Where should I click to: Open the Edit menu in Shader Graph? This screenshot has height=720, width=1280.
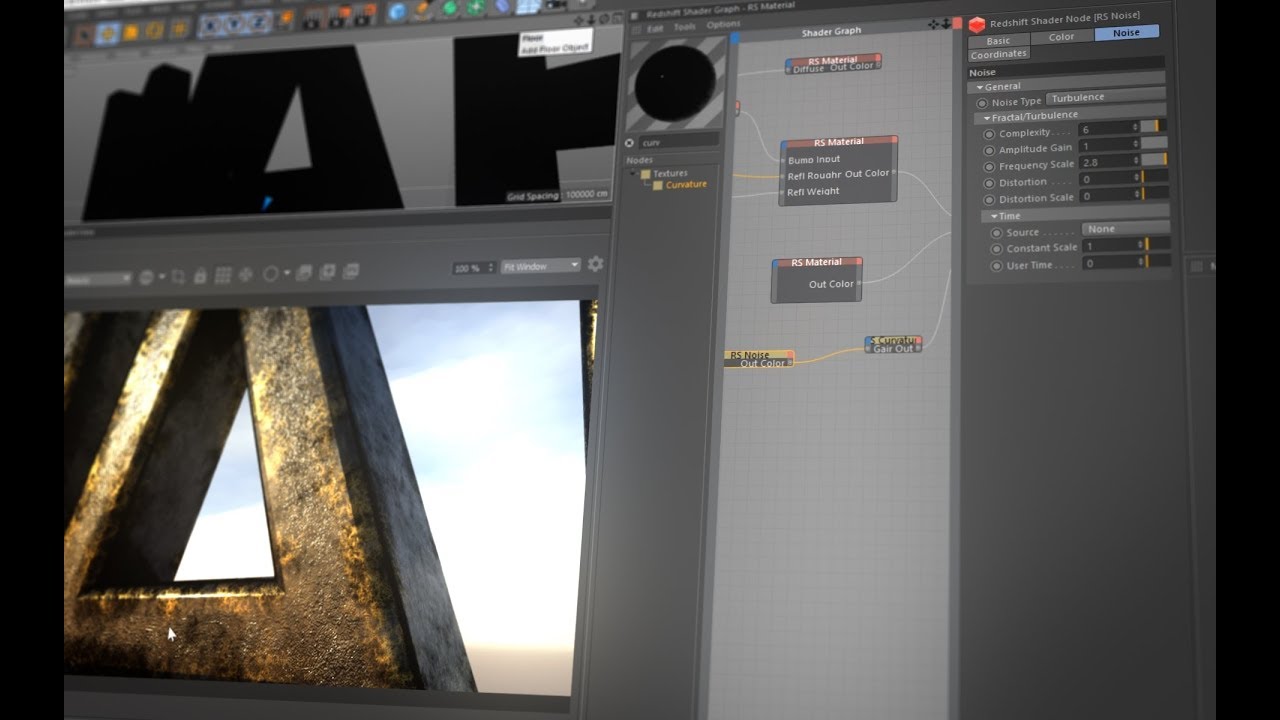(655, 28)
